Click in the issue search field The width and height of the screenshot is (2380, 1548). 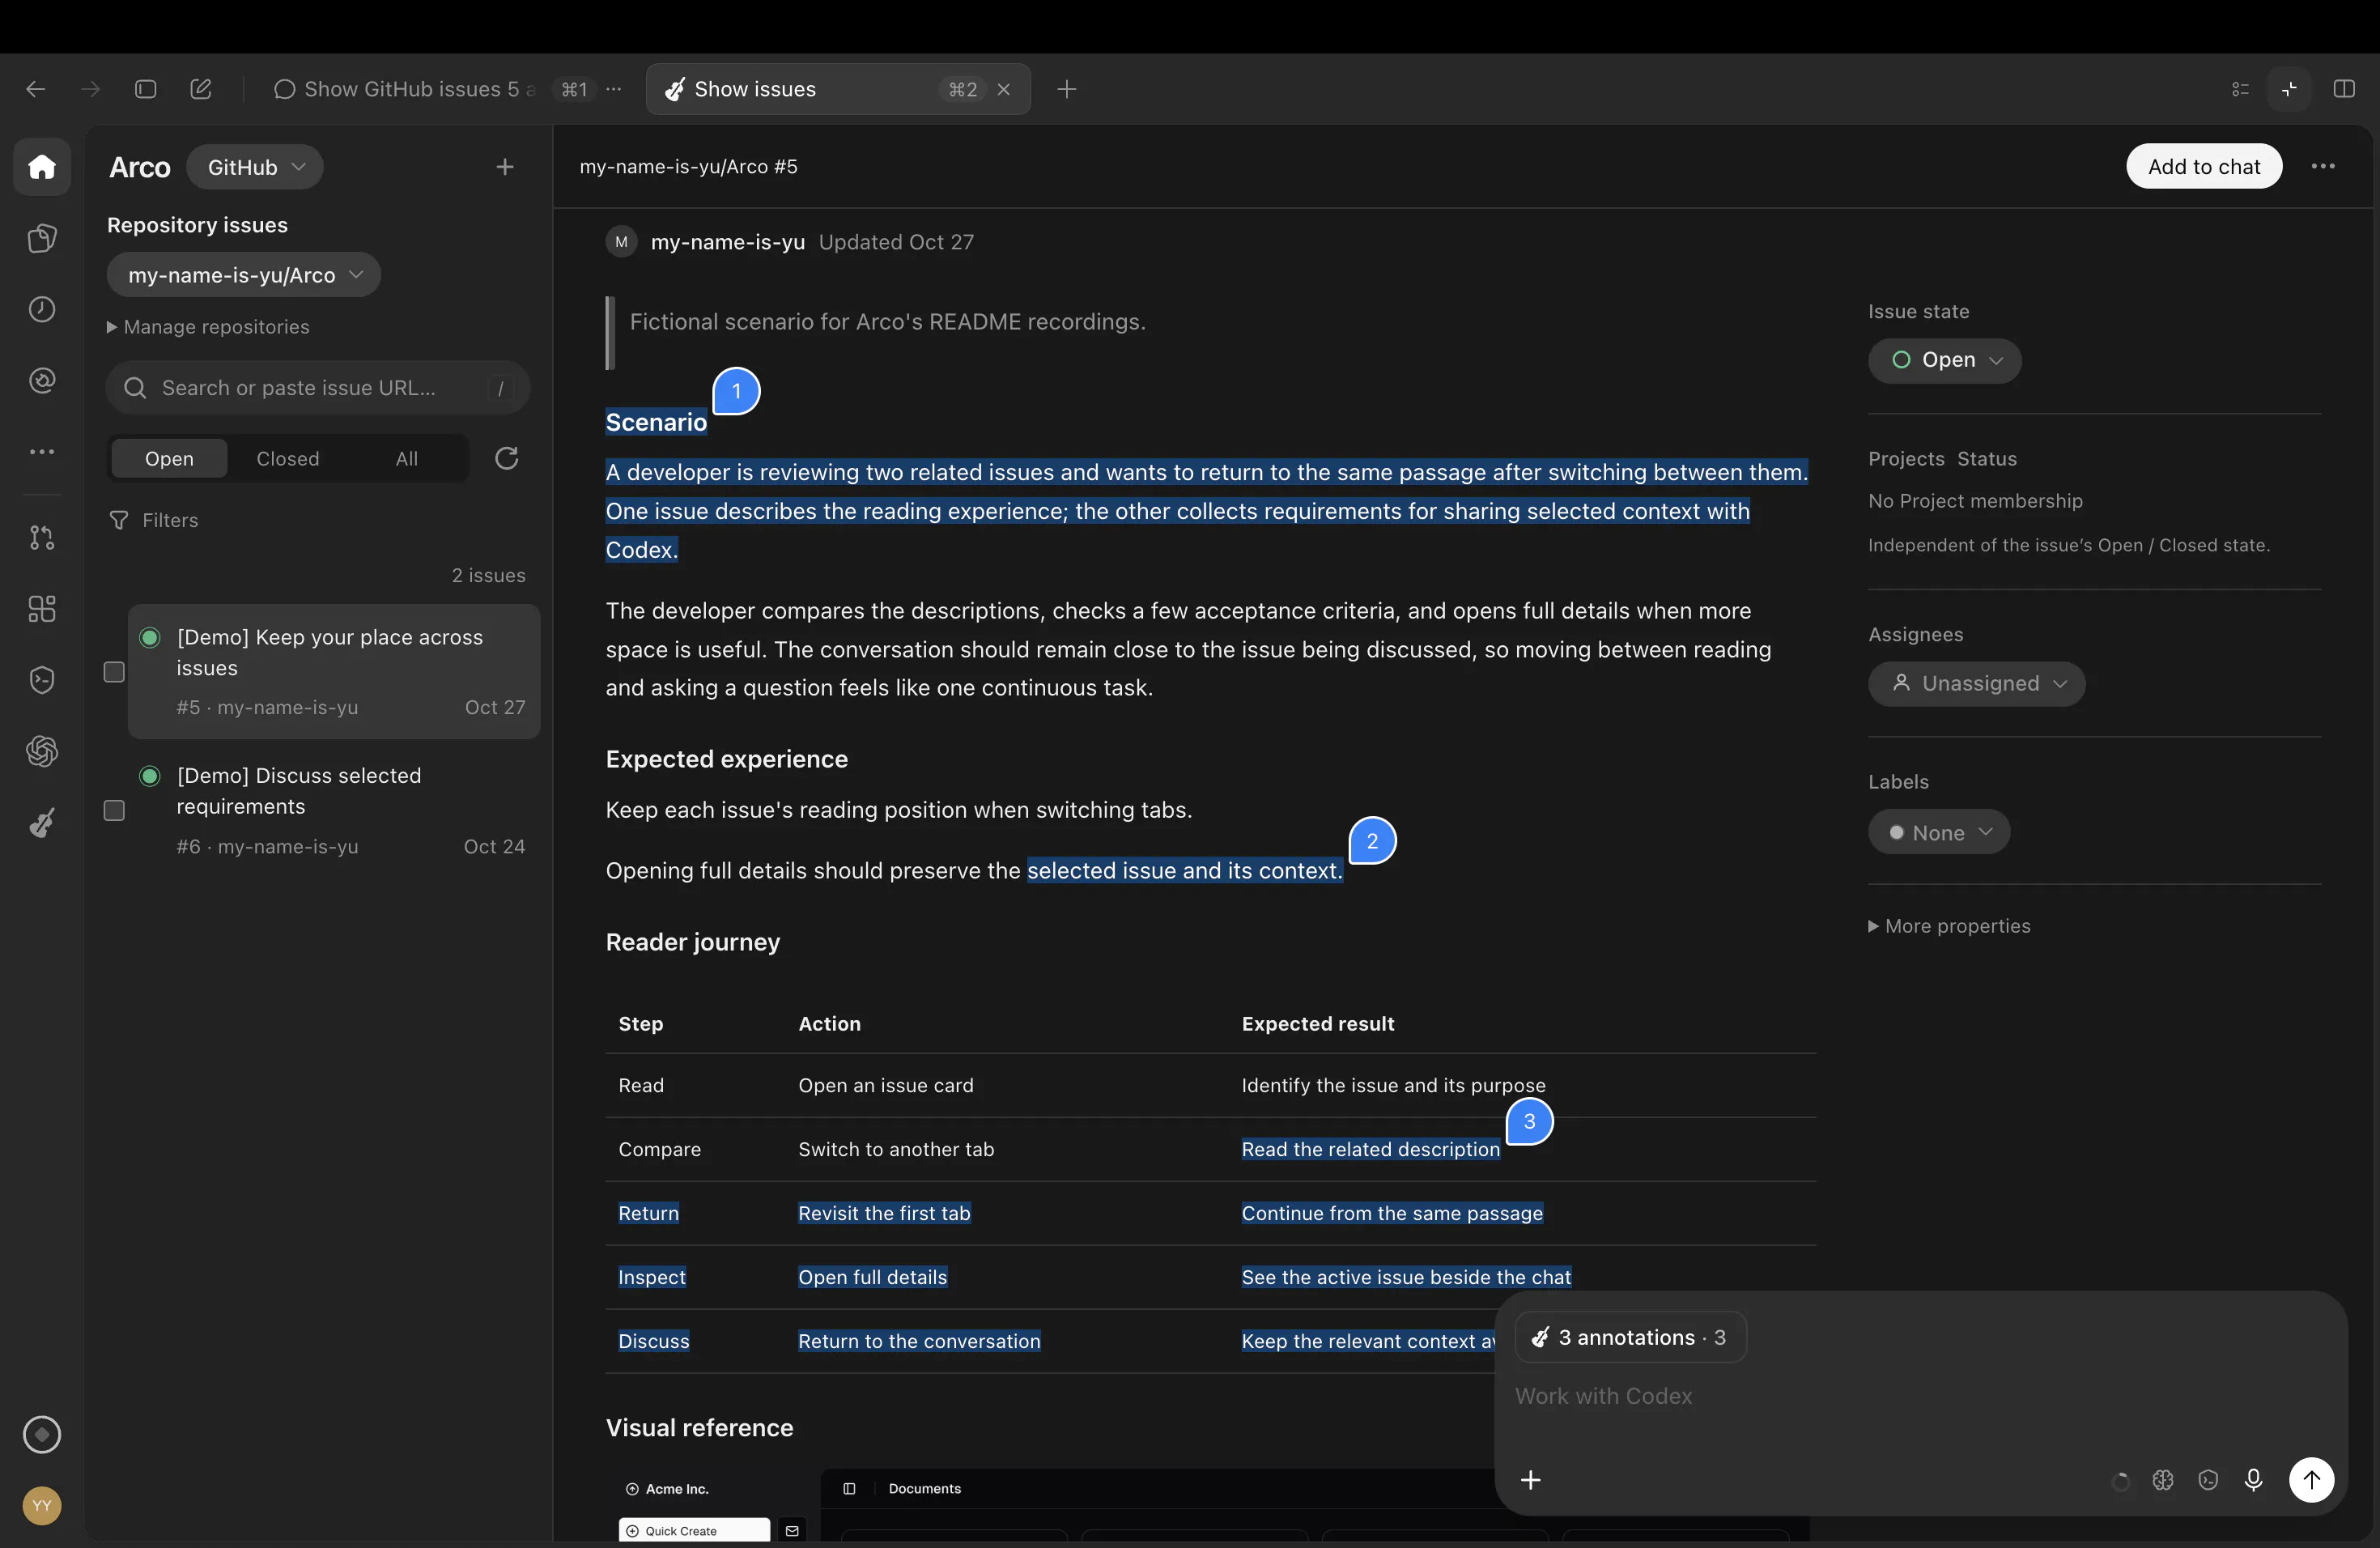tap(317, 388)
